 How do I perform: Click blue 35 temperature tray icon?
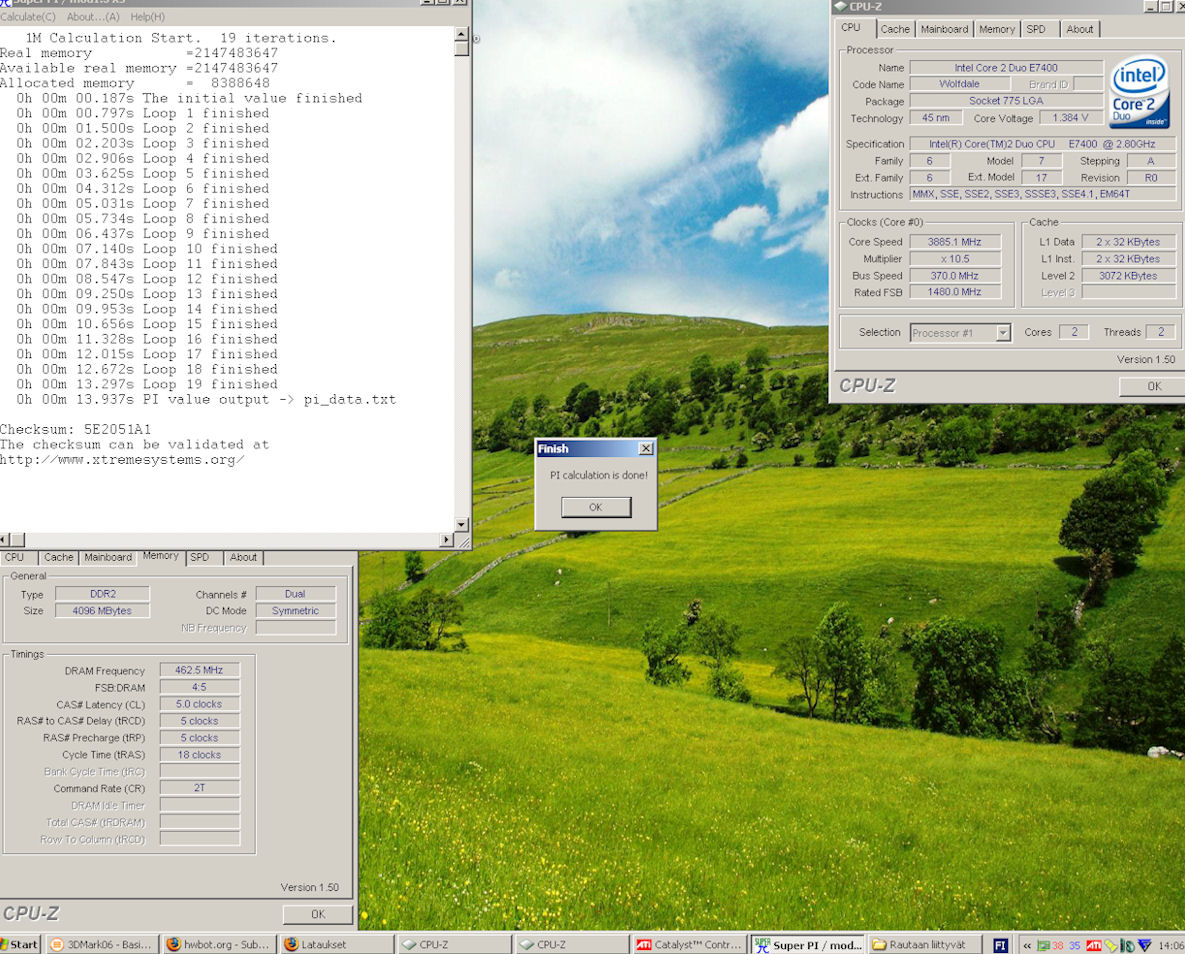coord(1074,945)
